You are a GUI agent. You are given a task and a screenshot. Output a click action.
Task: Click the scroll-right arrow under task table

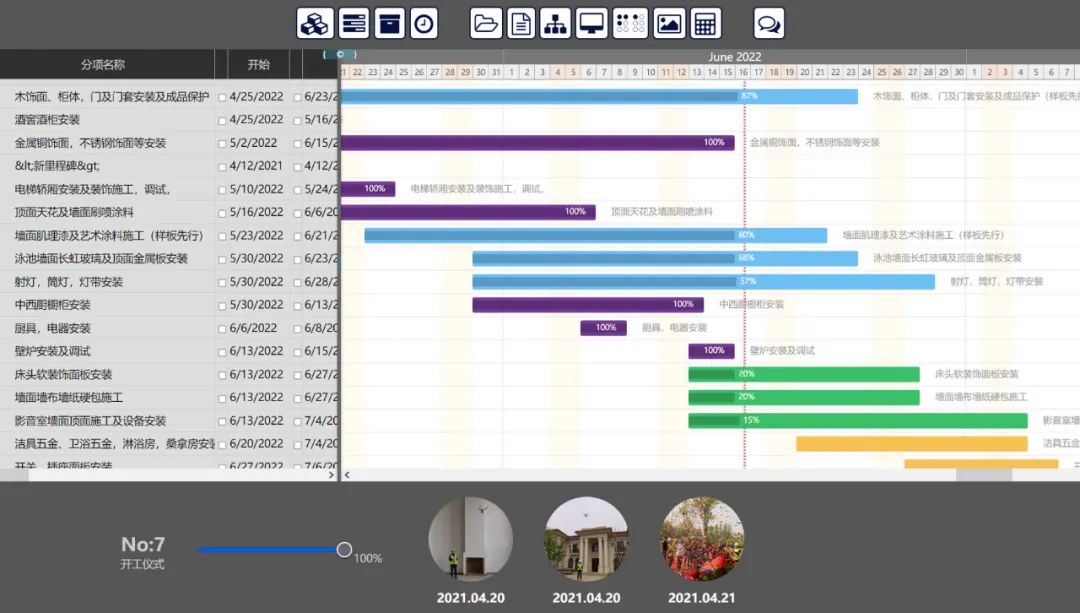tap(331, 475)
